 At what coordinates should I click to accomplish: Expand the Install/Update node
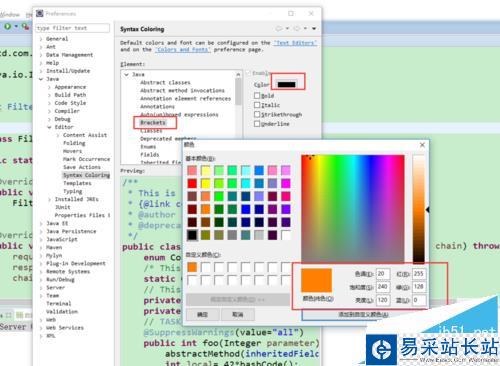41,71
